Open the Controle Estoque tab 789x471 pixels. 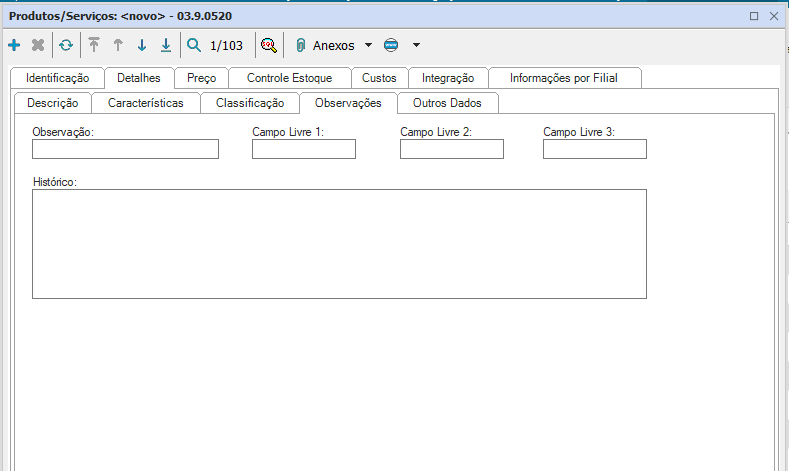tap(289, 78)
